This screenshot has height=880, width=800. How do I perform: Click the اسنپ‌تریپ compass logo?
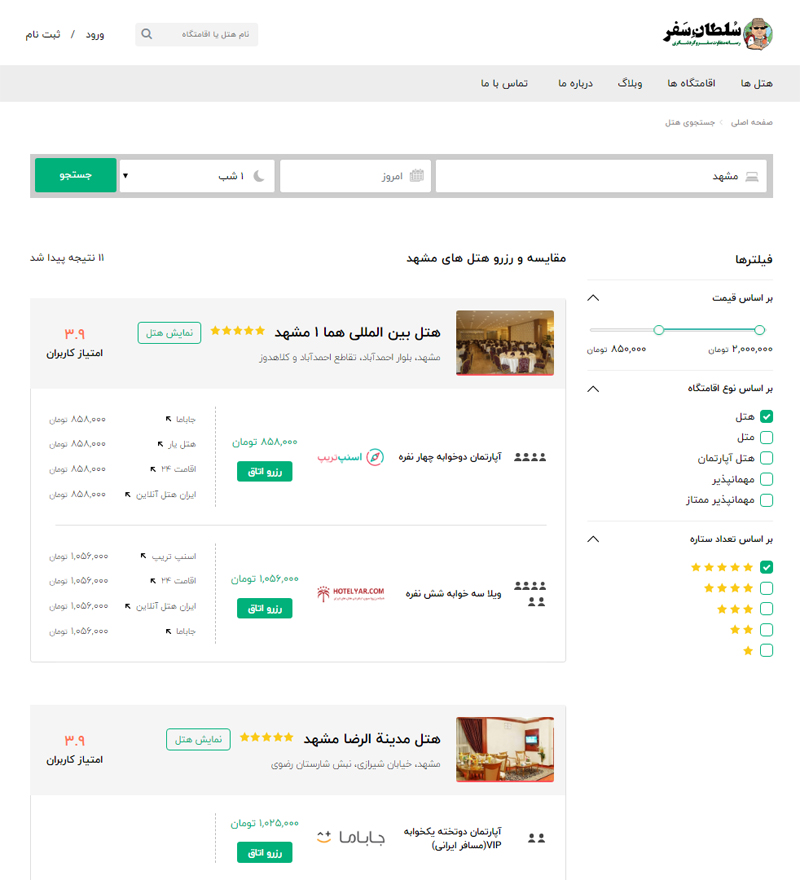click(x=374, y=455)
